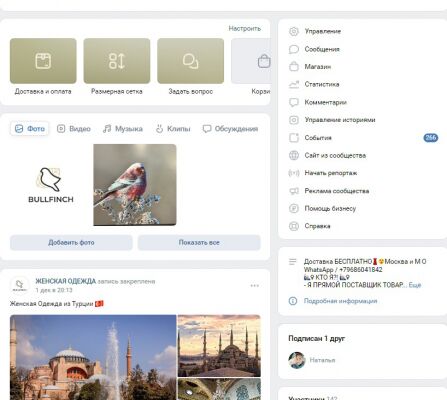Open friend Наталья's avatar
The image size is (447, 400).
pos(297,360)
